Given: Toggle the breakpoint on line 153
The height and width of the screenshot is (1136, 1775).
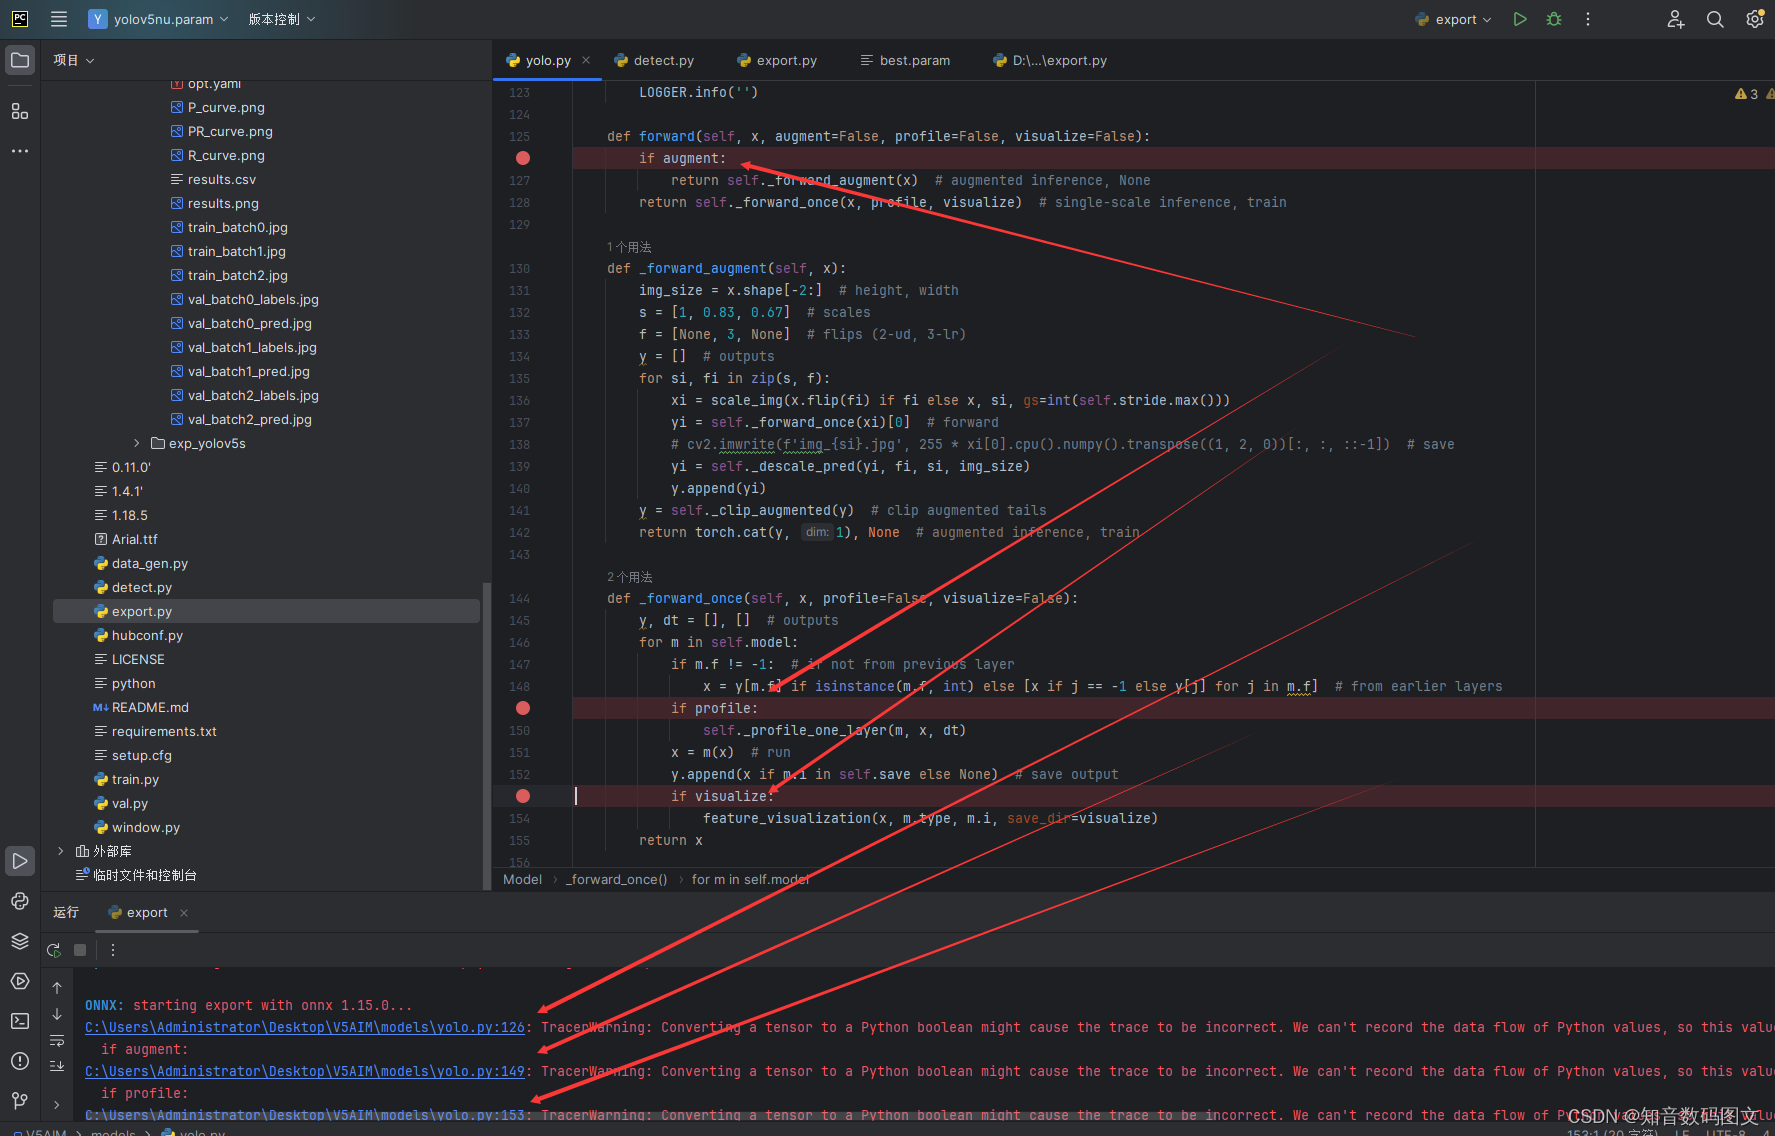Looking at the screenshot, I should tap(522, 796).
